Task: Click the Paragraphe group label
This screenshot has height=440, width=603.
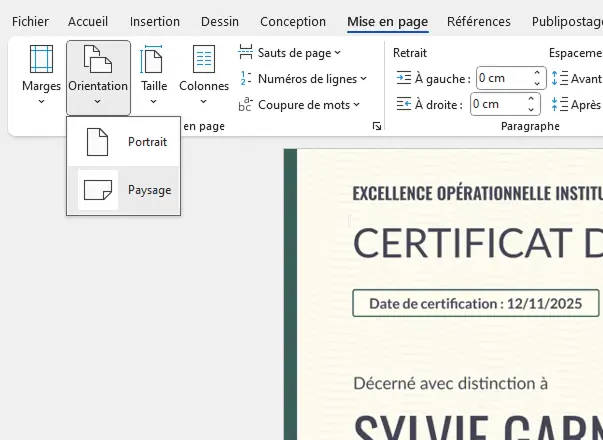Action: [x=530, y=126]
